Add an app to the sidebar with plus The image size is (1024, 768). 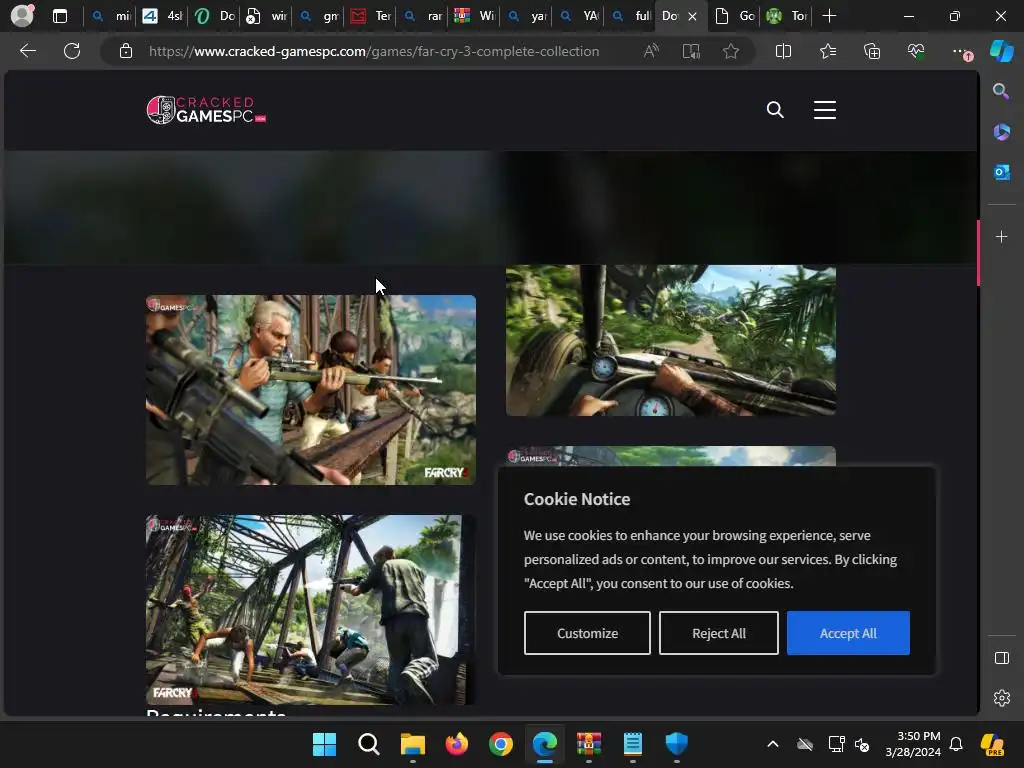[1001, 236]
